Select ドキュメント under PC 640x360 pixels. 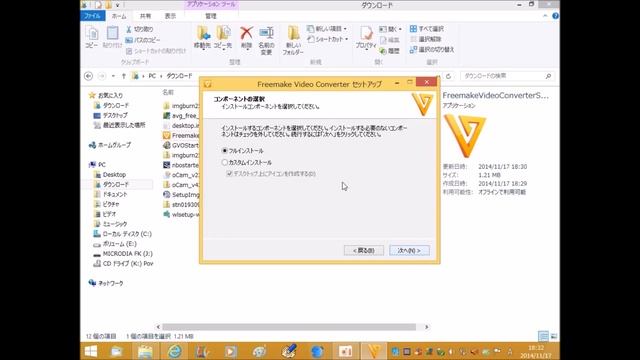point(110,194)
